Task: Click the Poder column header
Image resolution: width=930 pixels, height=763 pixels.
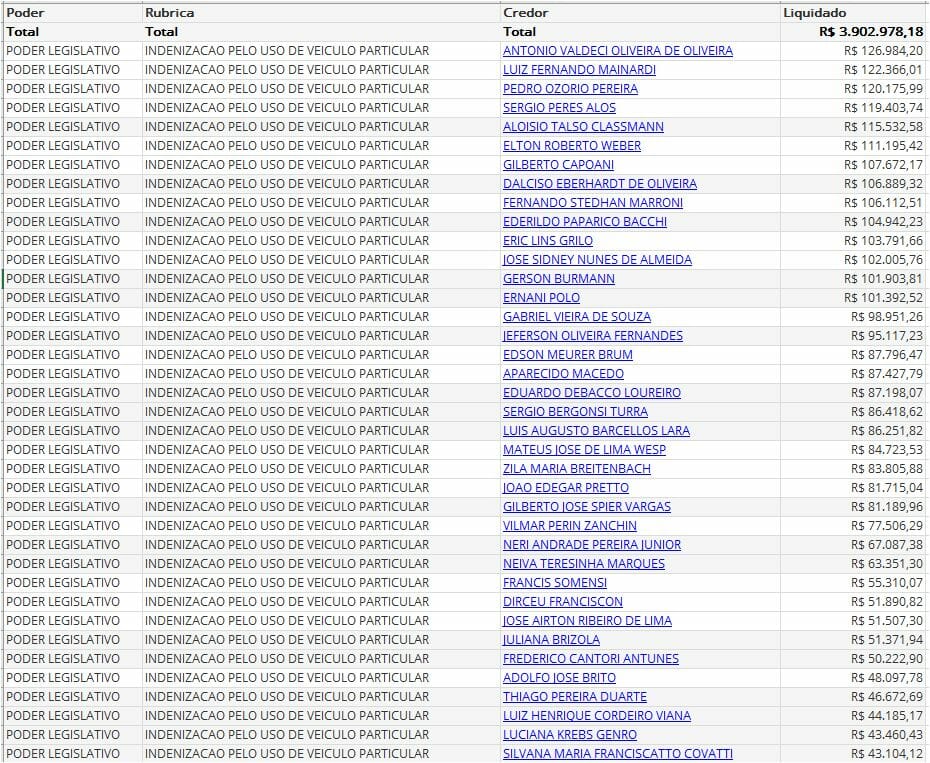Action: click(25, 13)
